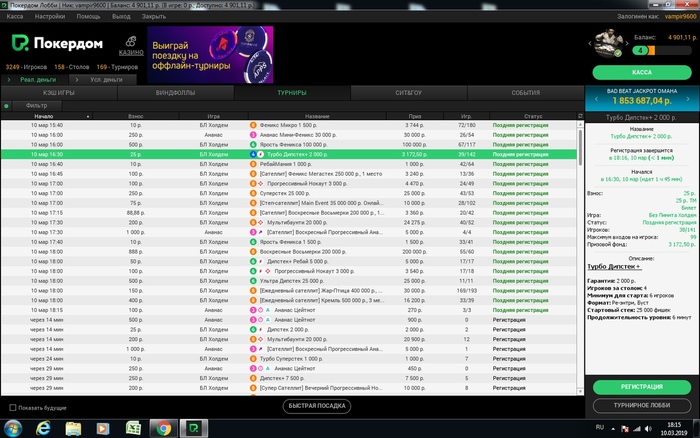700x438 pixels.
Task: Click the Выход menu item
Action: coord(121,16)
